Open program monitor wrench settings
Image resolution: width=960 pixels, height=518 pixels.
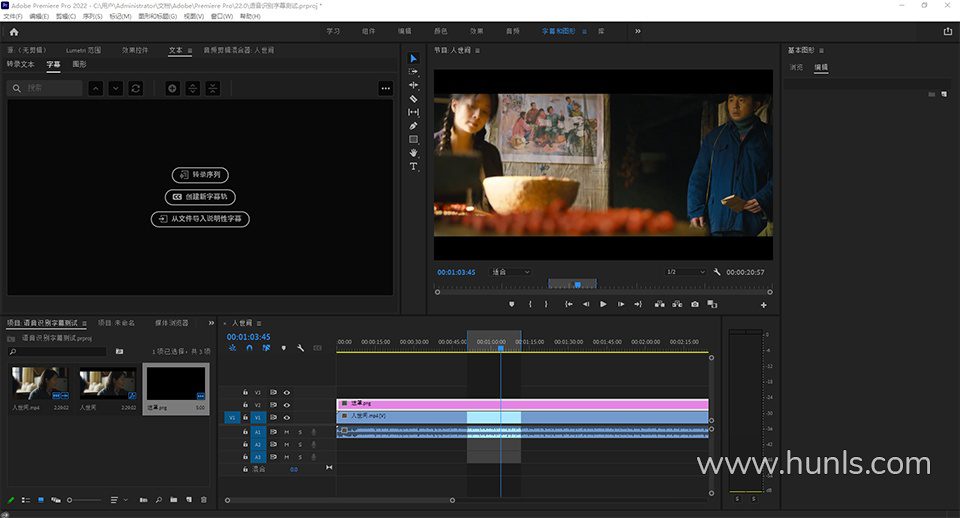coord(717,272)
